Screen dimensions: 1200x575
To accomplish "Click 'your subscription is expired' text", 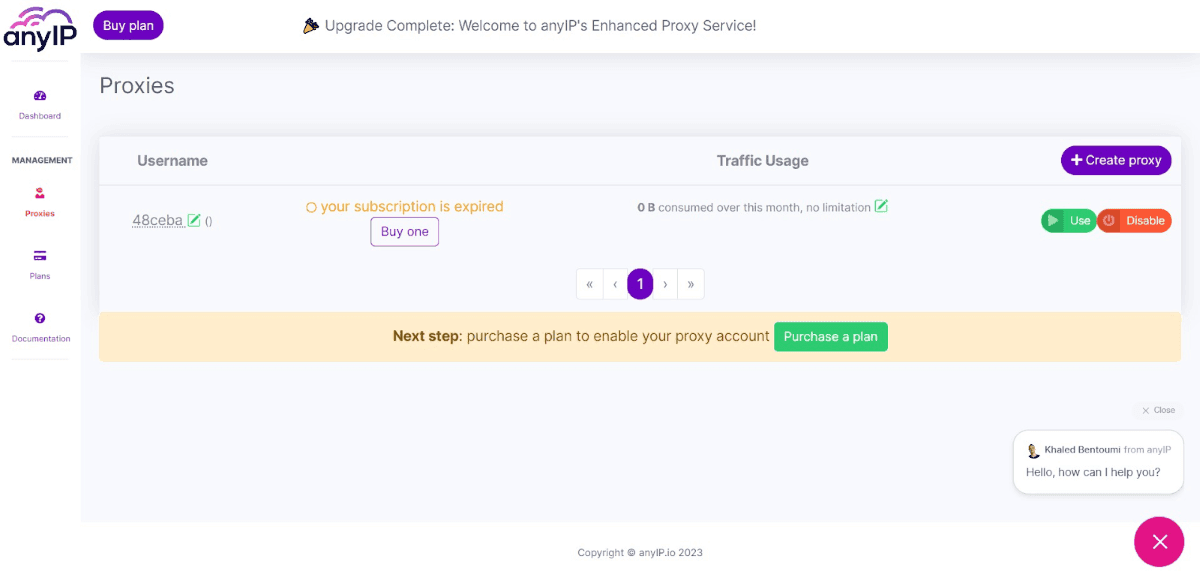I will click(x=412, y=207).
